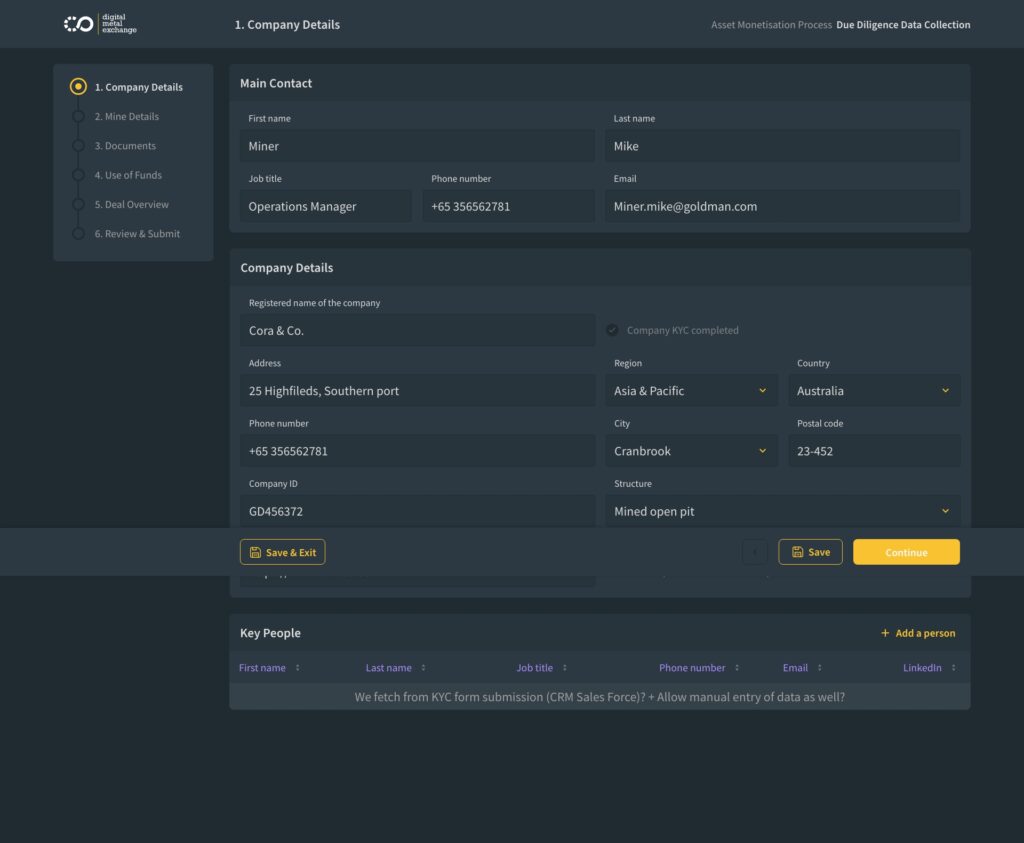The width and height of the screenshot is (1024, 843).
Task: Sort Key People by Job title
Action: click(541, 668)
